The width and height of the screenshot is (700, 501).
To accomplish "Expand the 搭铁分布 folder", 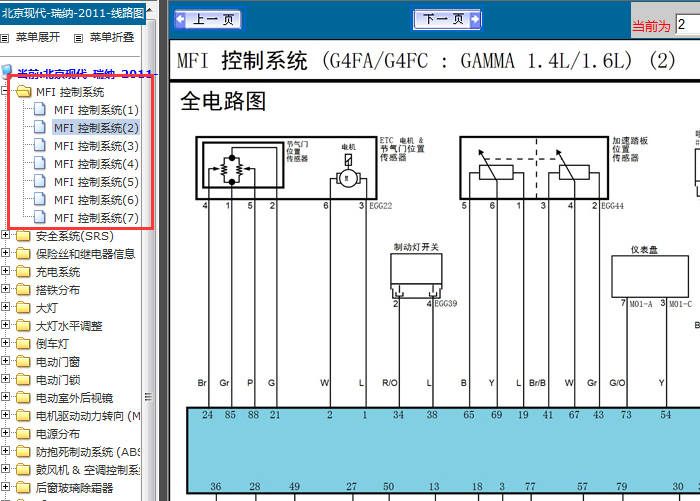I will [x=5, y=288].
